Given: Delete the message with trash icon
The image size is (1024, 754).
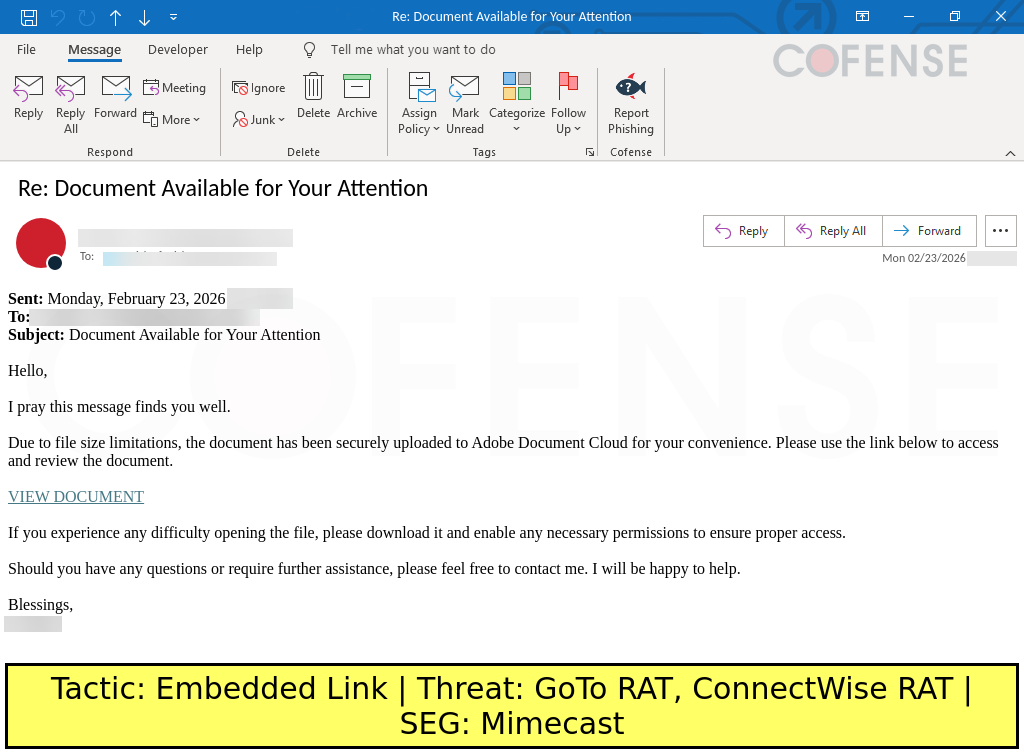Looking at the screenshot, I should (x=313, y=97).
